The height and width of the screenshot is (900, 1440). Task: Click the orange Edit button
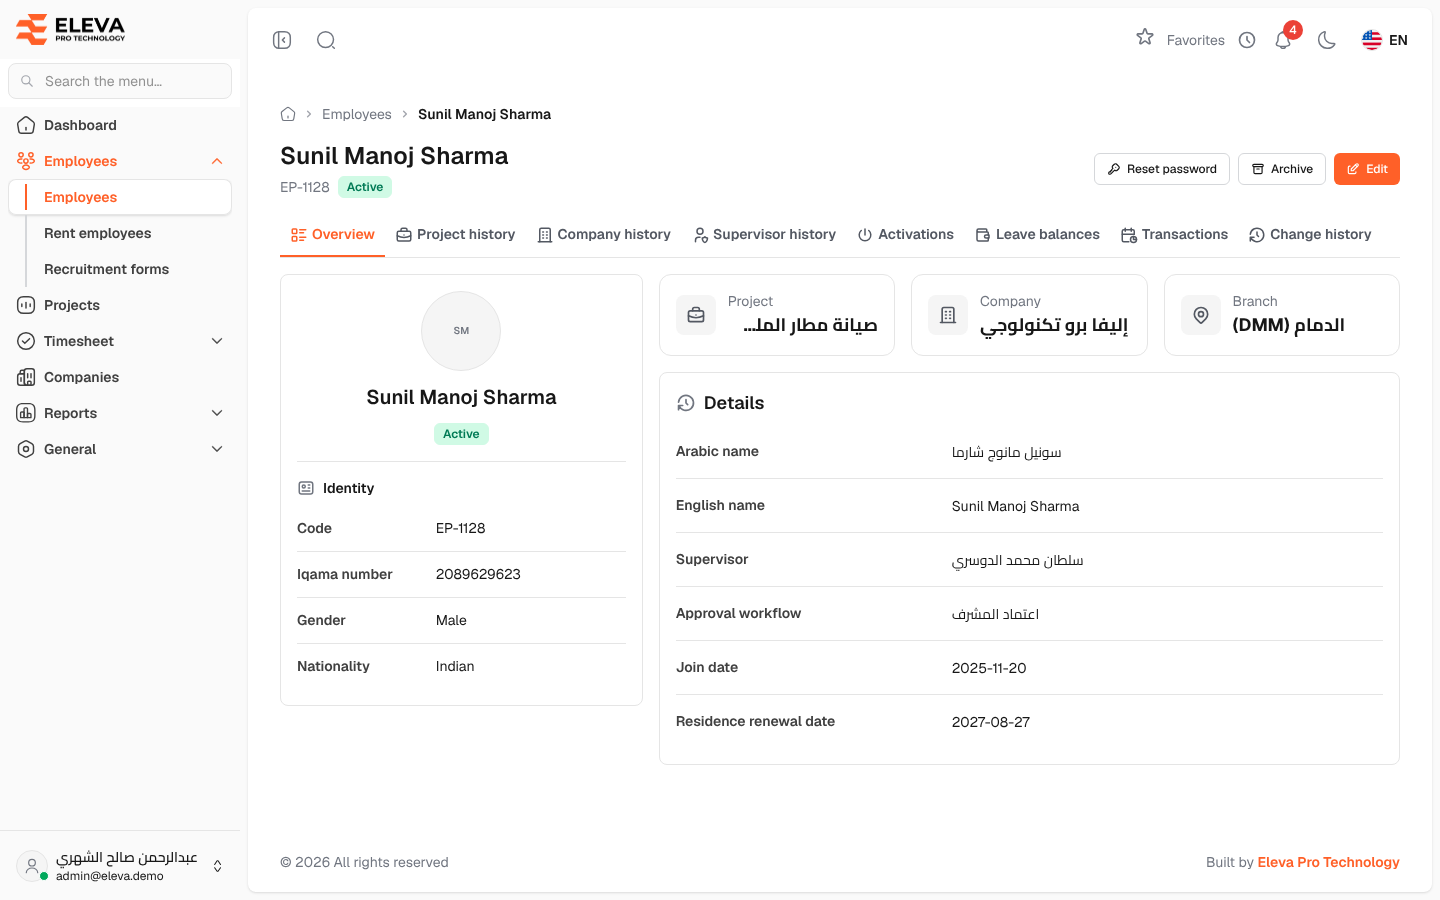1367,169
